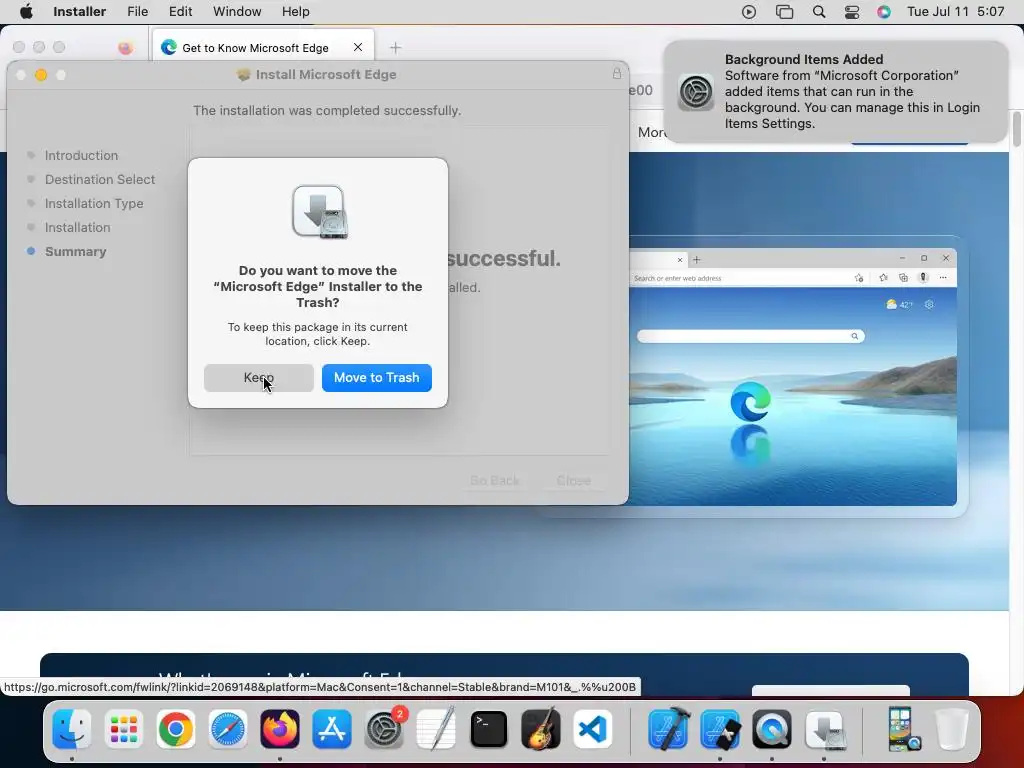The width and height of the screenshot is (1024, 768).
Task: Open App Store from the Dock
Action: [332, 729]
